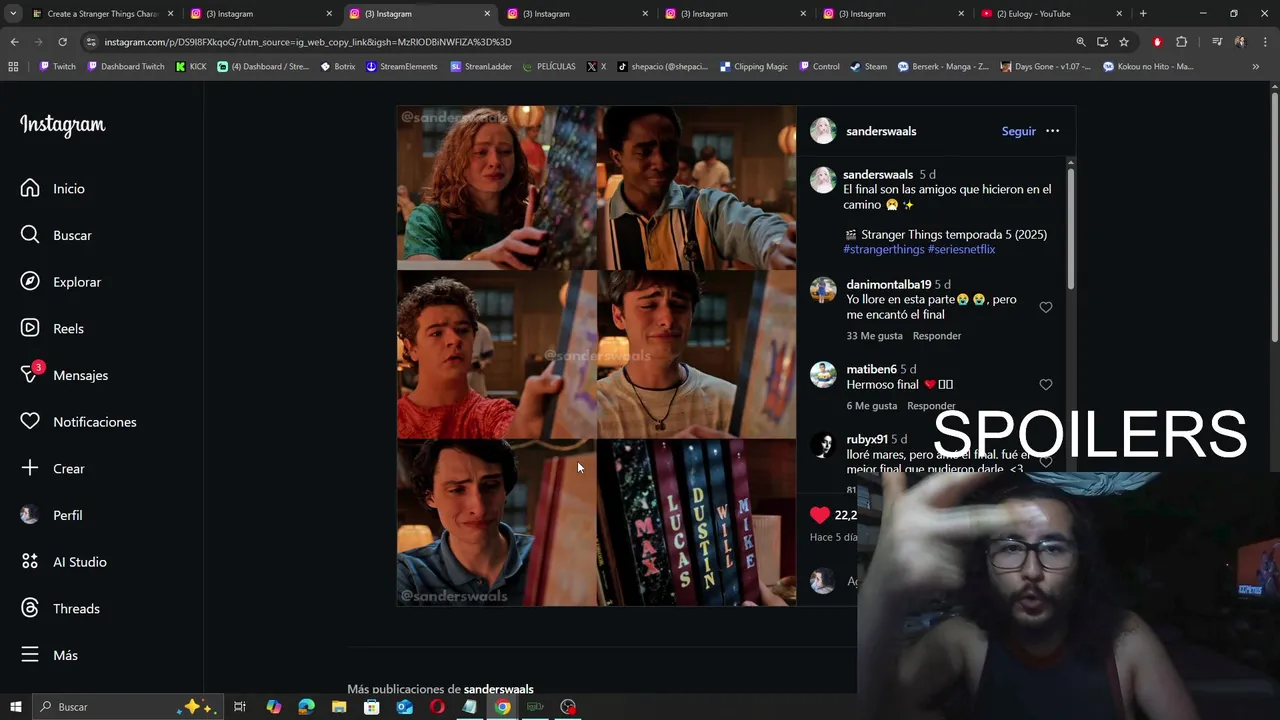This screenshot has width=1280, height=720.
Task: Open danimontalba19's avatar
Action: [823, 290]
